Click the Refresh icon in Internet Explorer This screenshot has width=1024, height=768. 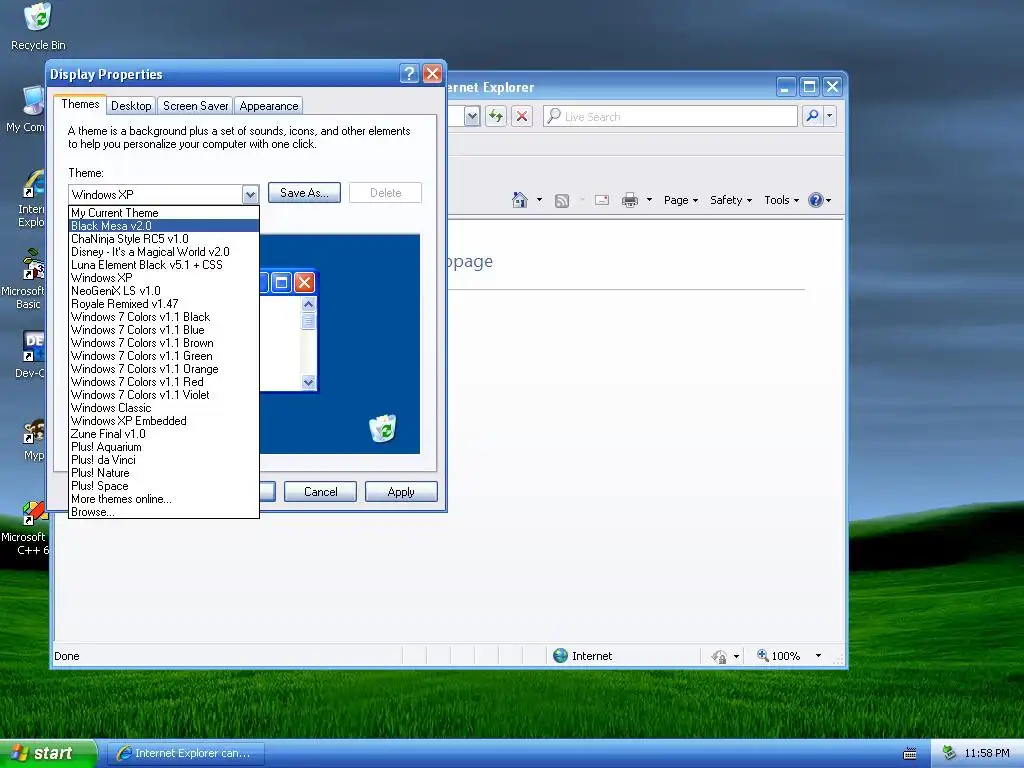(496, 116)
